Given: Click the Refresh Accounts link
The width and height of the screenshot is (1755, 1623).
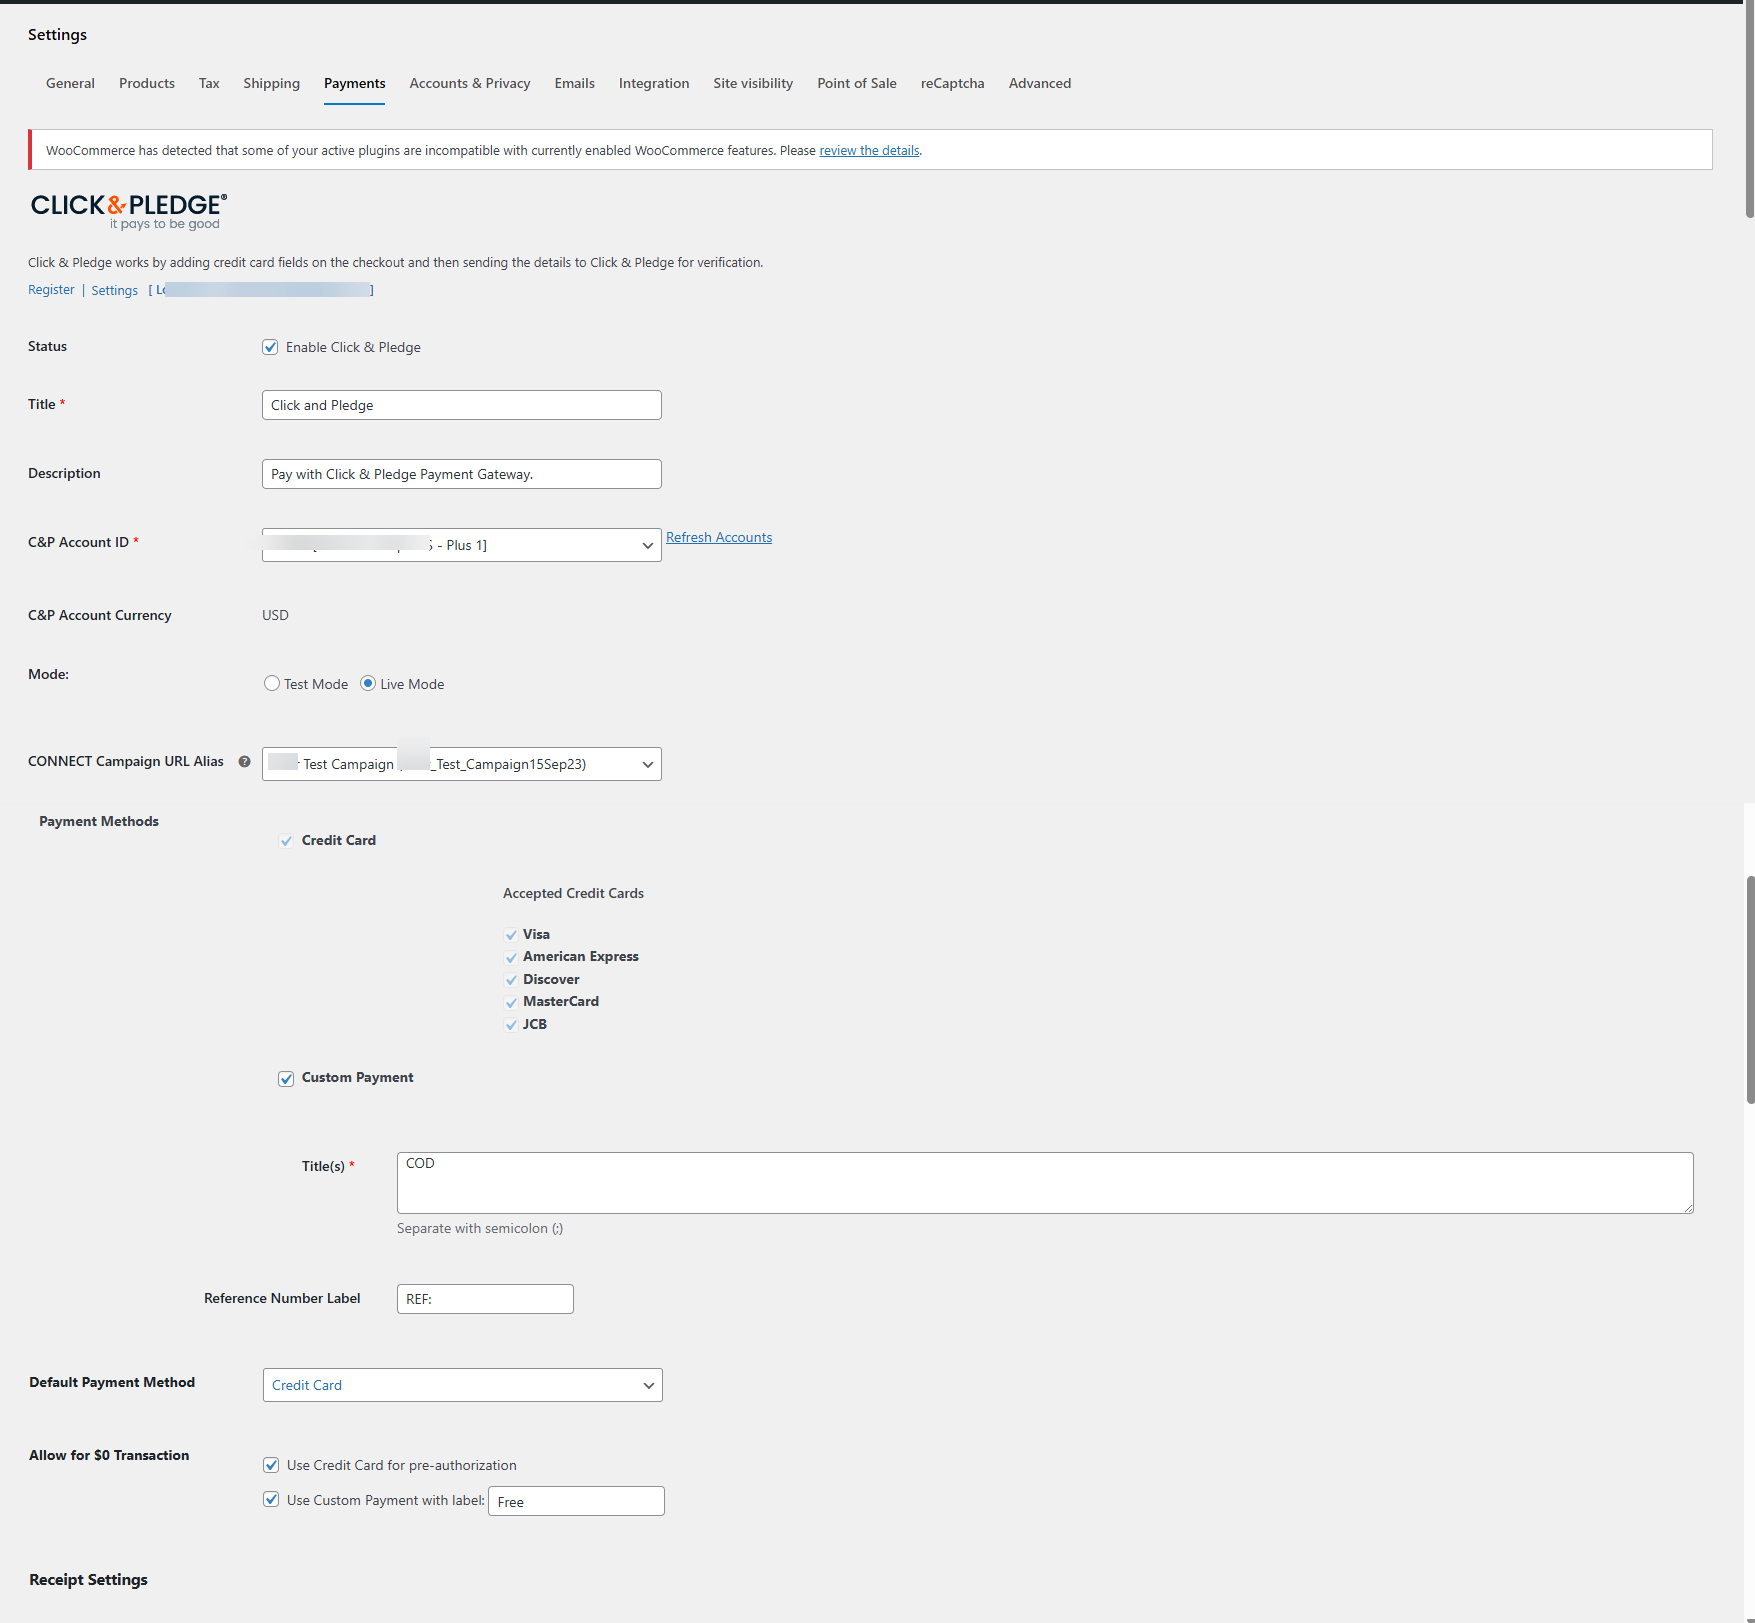Looking at the screenshot, I should coord(719,538).
